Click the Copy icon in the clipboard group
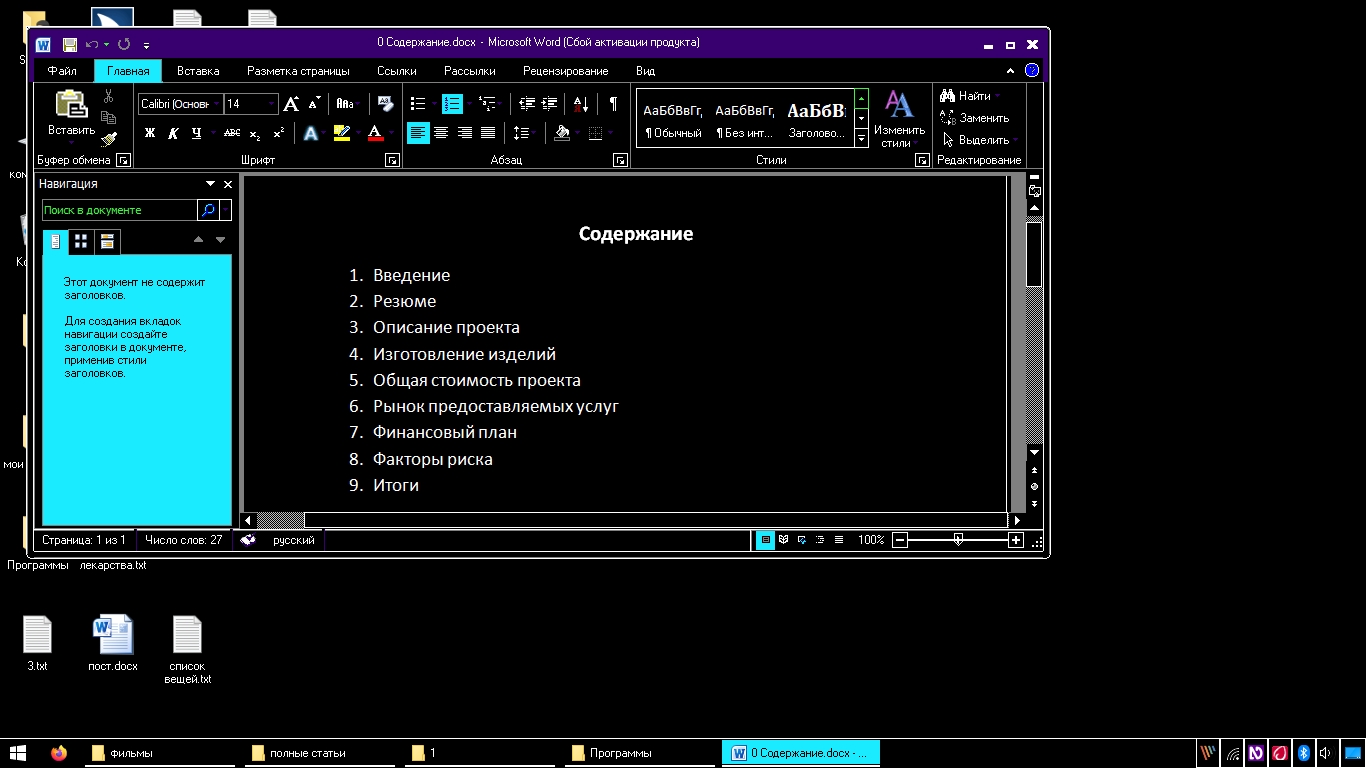This screenshot has width=1366, height=768. pos(108,117)
